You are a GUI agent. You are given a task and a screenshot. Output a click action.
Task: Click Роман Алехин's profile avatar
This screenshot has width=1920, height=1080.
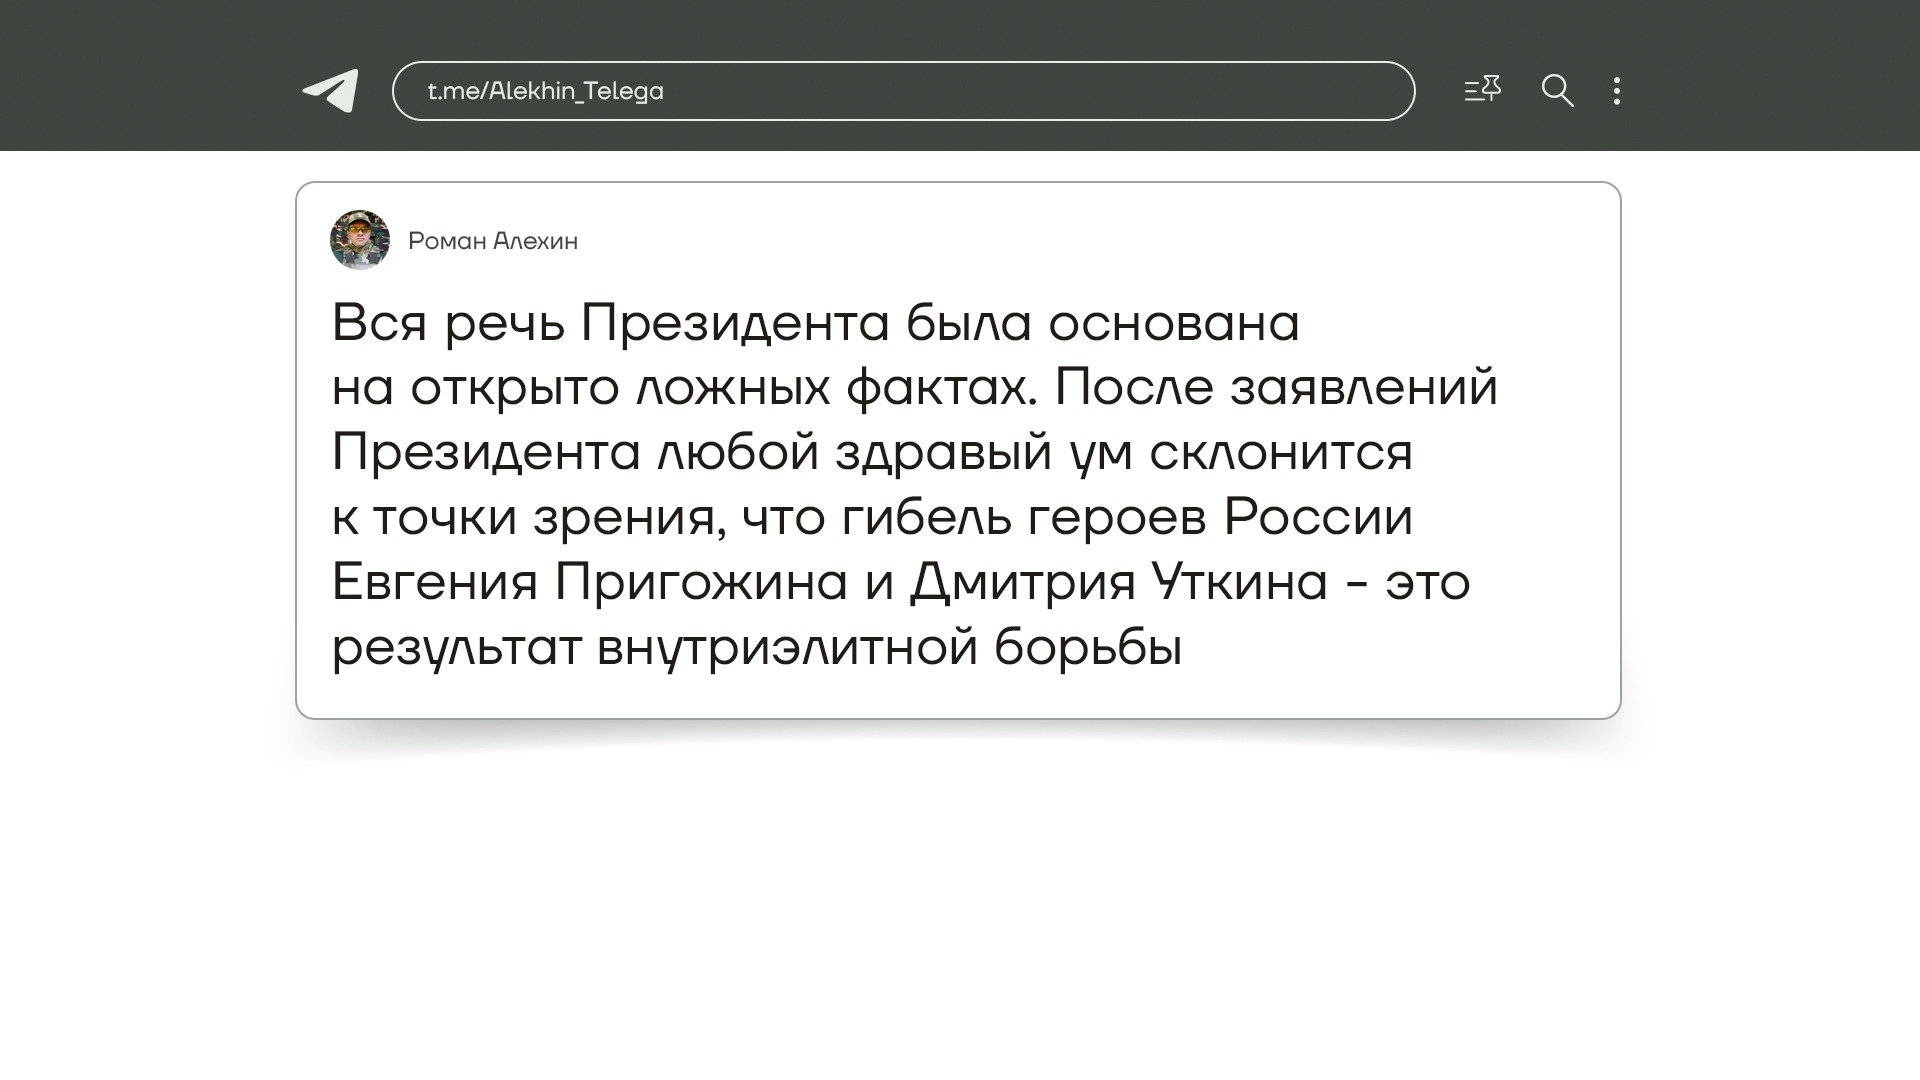(x=360, y=240)
